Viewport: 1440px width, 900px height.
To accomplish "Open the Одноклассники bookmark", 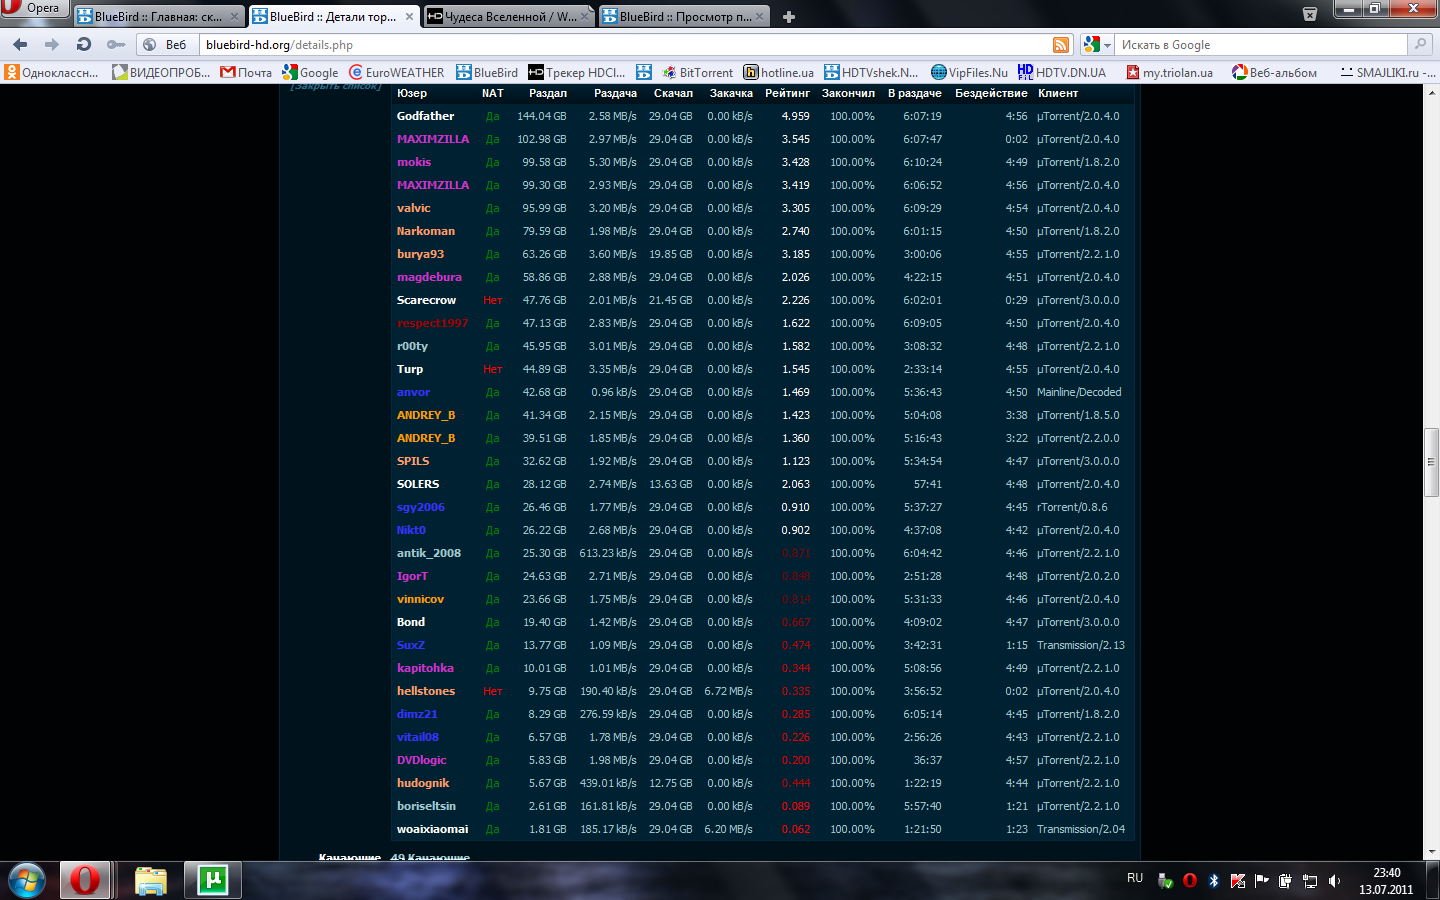I will (x=52, y=72).
